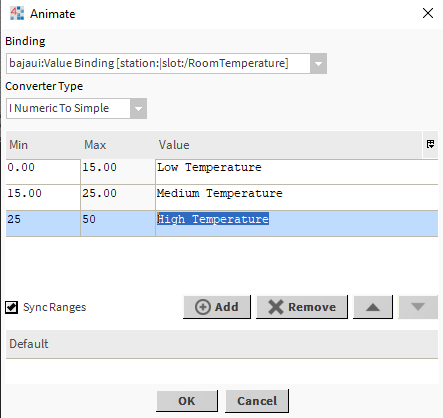Screen dimensions: 443x418
Task: Move selected row up with arrow button
Action: coord(373,307)
